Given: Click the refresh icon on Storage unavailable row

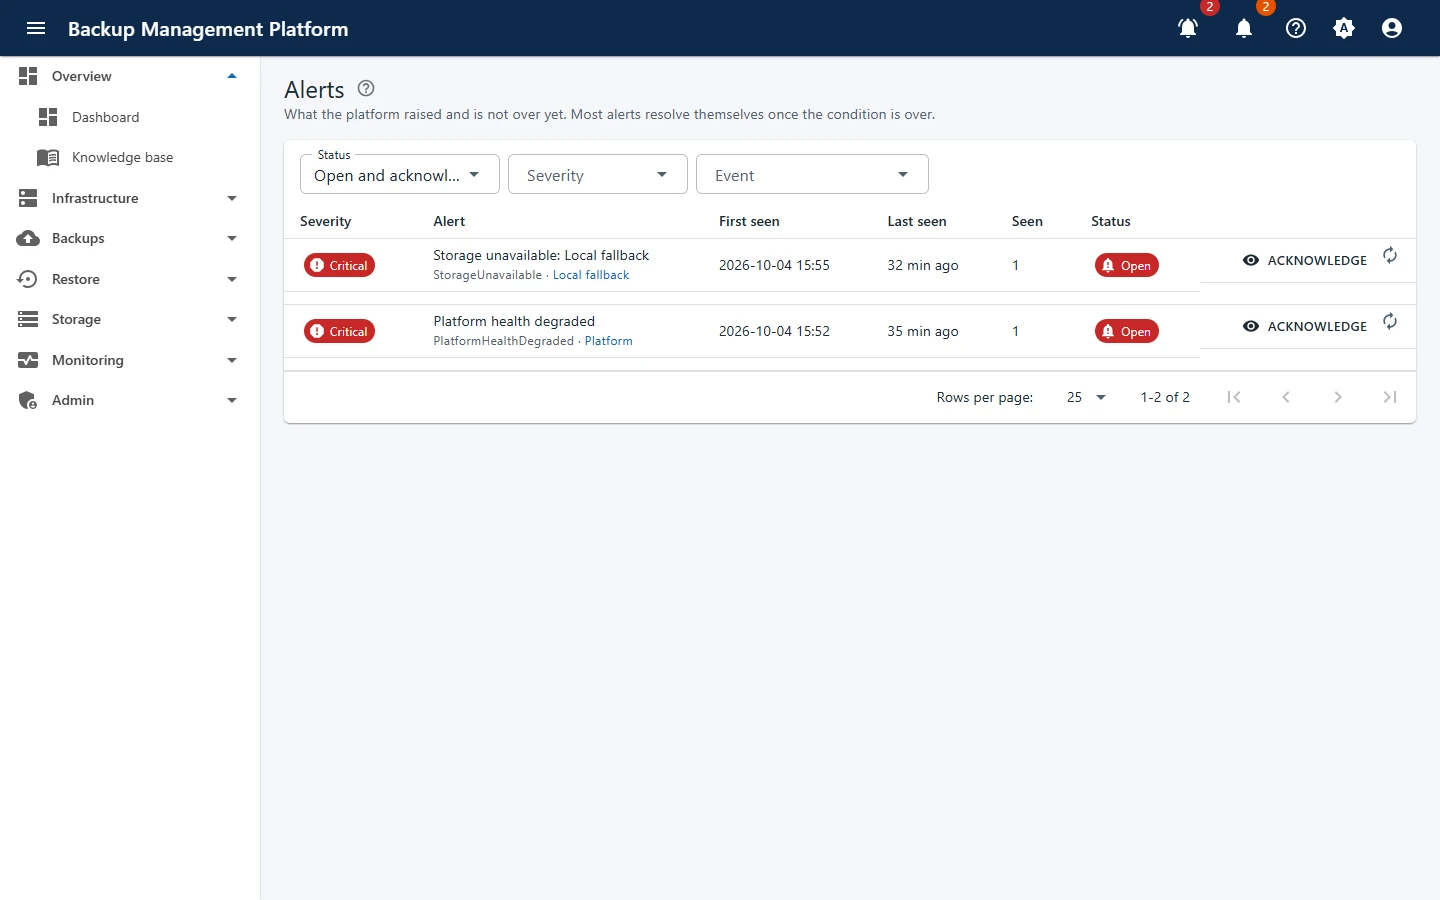Looking at the screenshot, I should pos(1390,255).
